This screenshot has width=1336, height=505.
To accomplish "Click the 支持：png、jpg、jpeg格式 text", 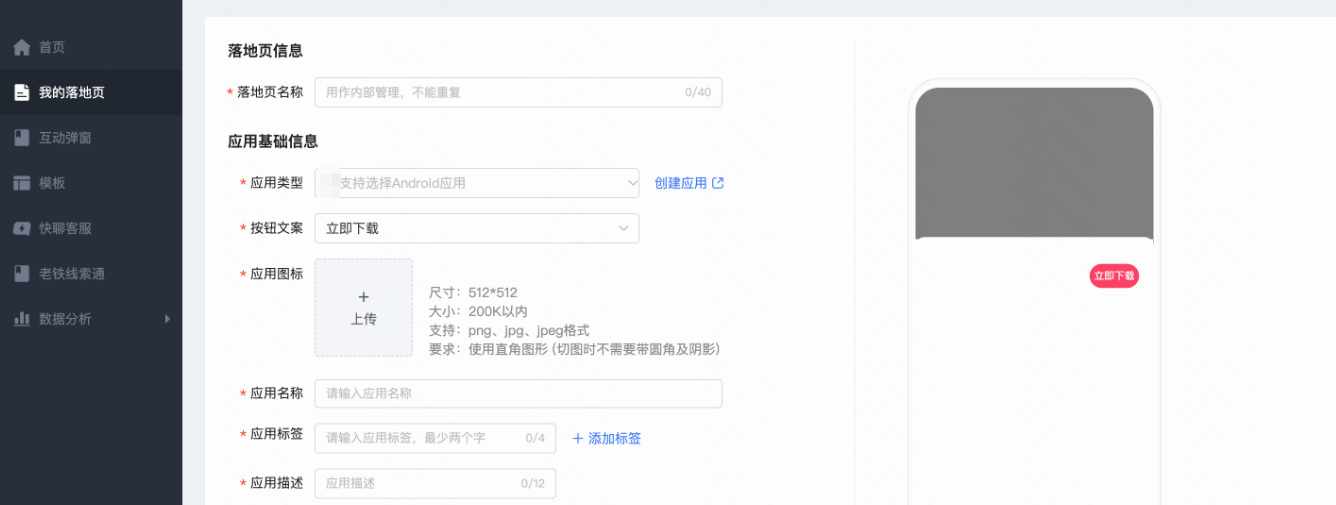I will tap(509, 330).
